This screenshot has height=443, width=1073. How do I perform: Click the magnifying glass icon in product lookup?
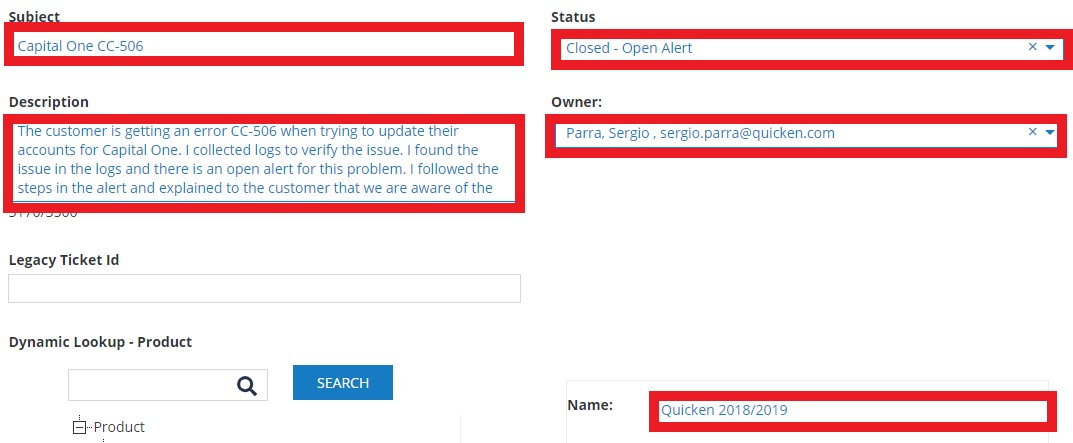tap(247, 385)
